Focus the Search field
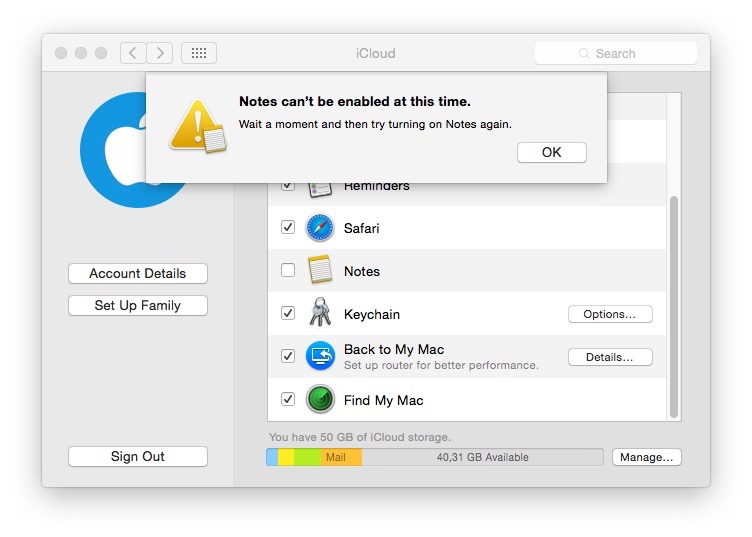 (616, 53)
